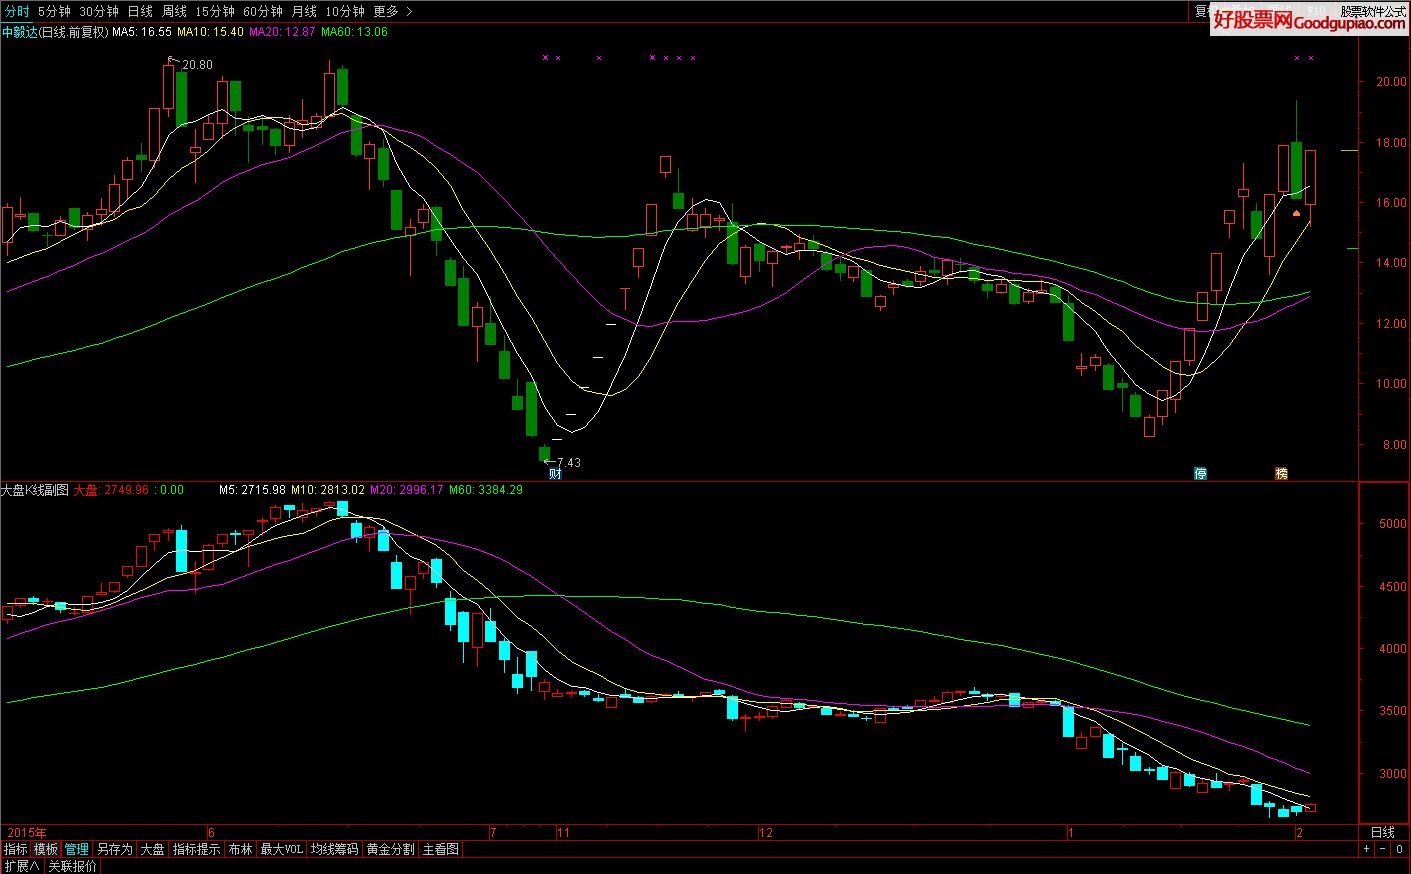This screenshot has width=1411, height=874.
Task: Toggle the 最大VOL indicator
Action: click(281, 849)
